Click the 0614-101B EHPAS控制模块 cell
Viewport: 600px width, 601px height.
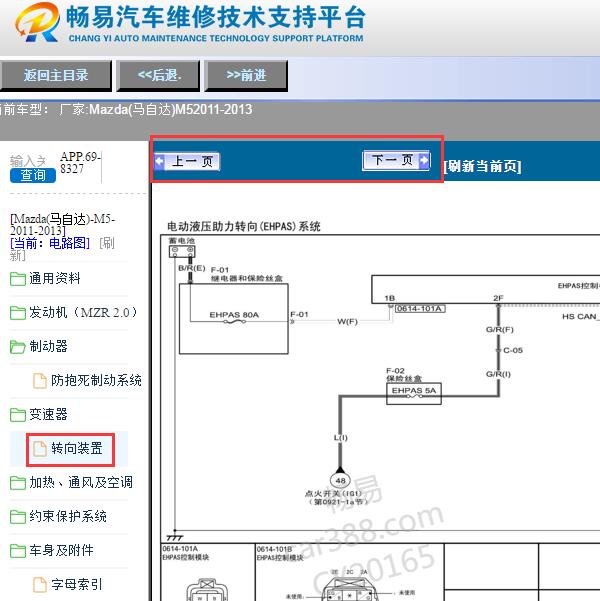coord(349,572)
